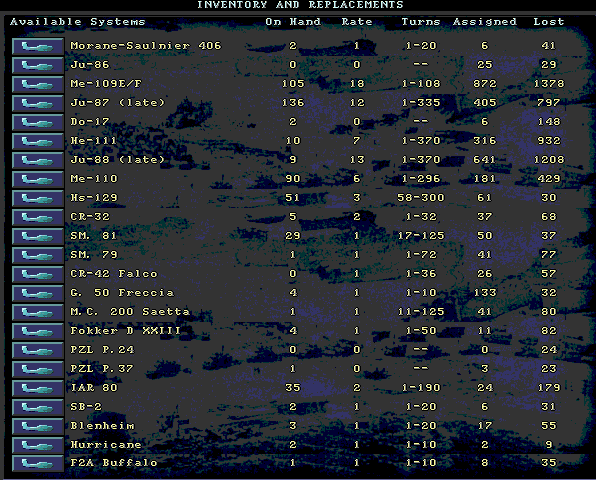Viewport: 596px width, 480px height.
Task: Click the He-111 aircraft icon
Action: point(38,141)
